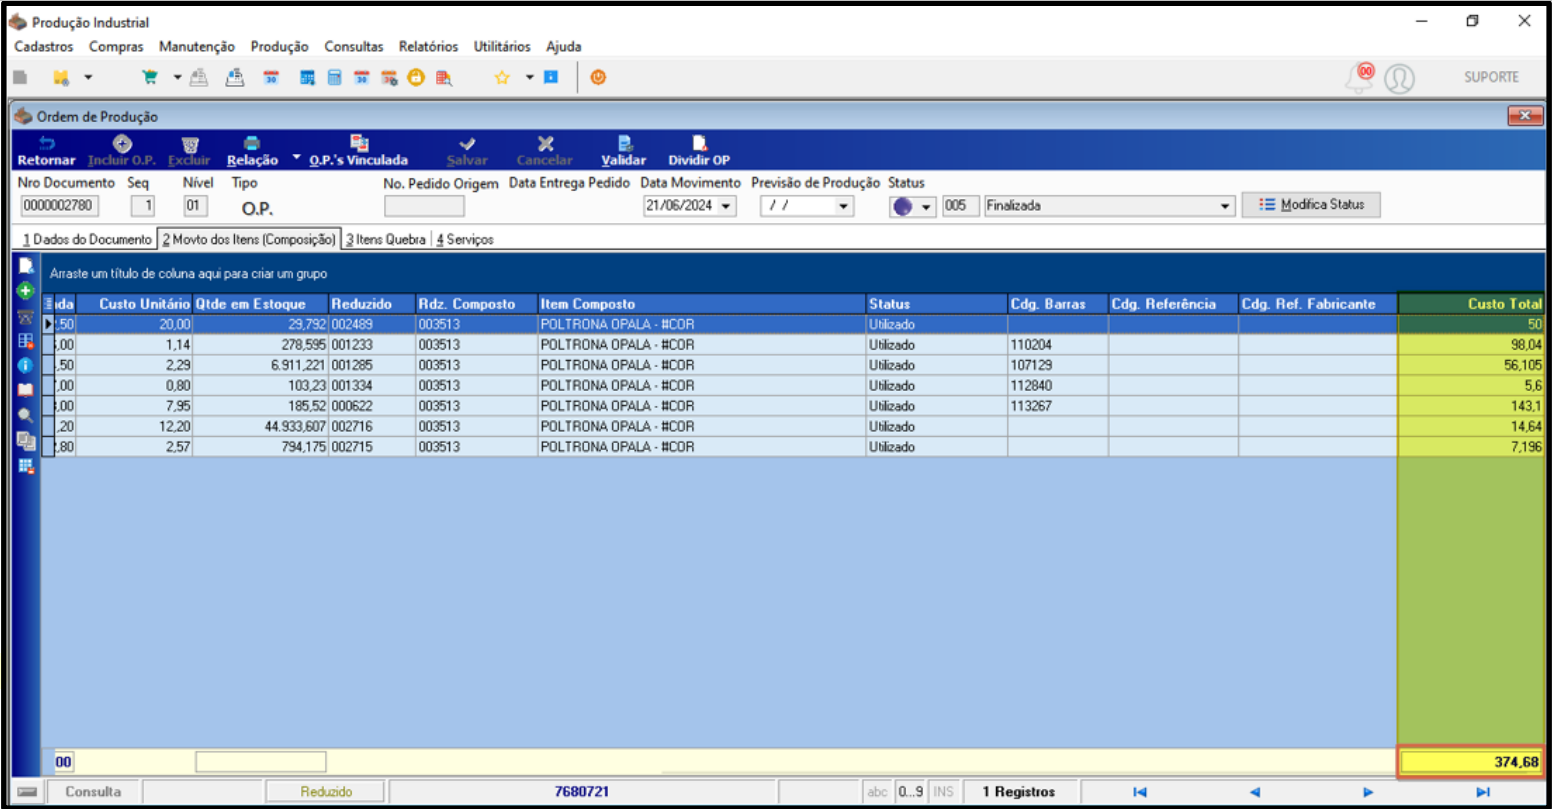Sort by the Custo Total column header
Viewport: 1552px width, 809px height.
[1471, 304]
